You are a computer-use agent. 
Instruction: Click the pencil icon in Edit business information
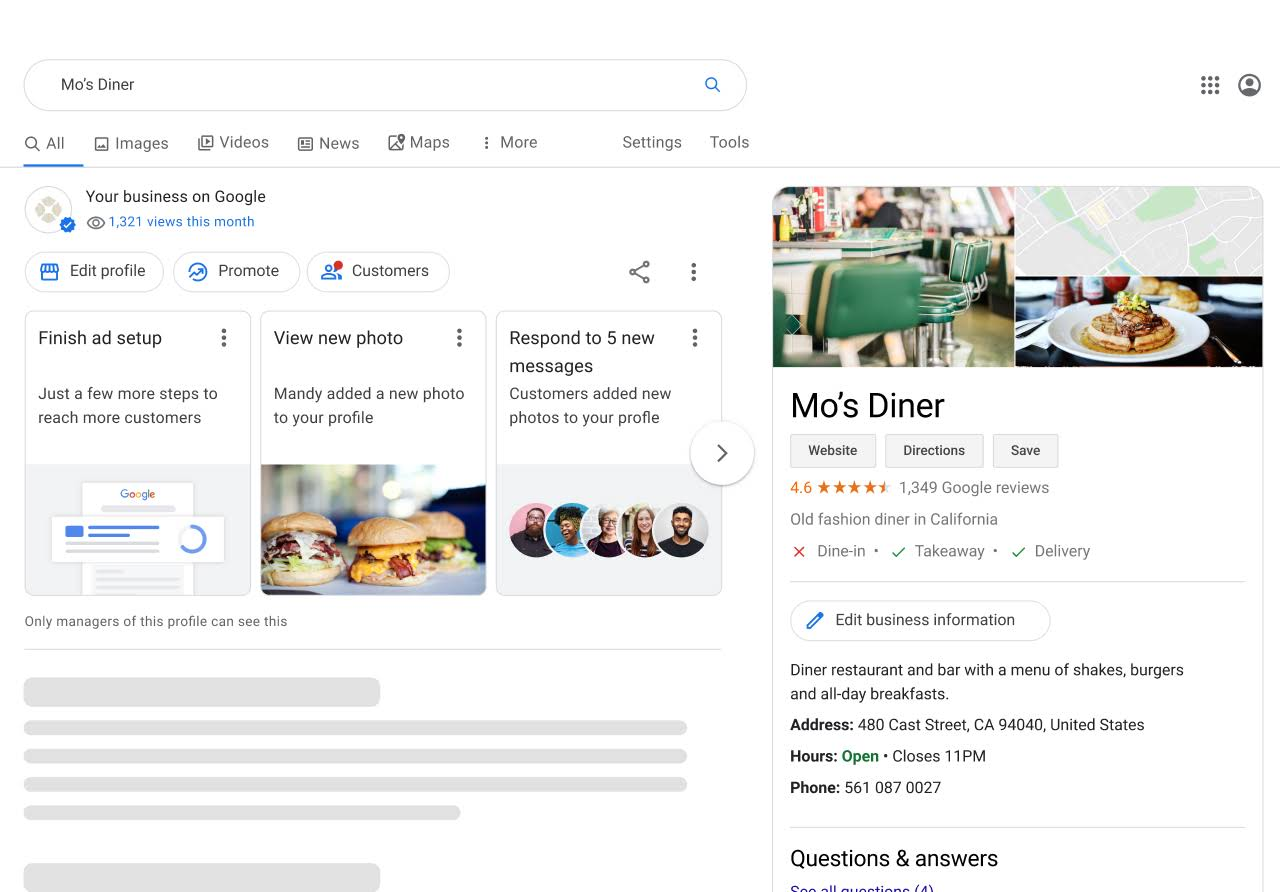pos(815,621)
